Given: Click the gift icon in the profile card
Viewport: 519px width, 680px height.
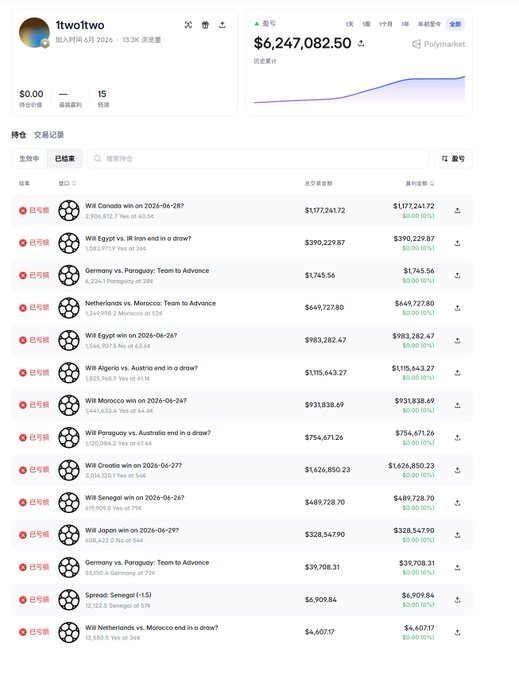Looking at the screenshot, I should click(205, 25).
